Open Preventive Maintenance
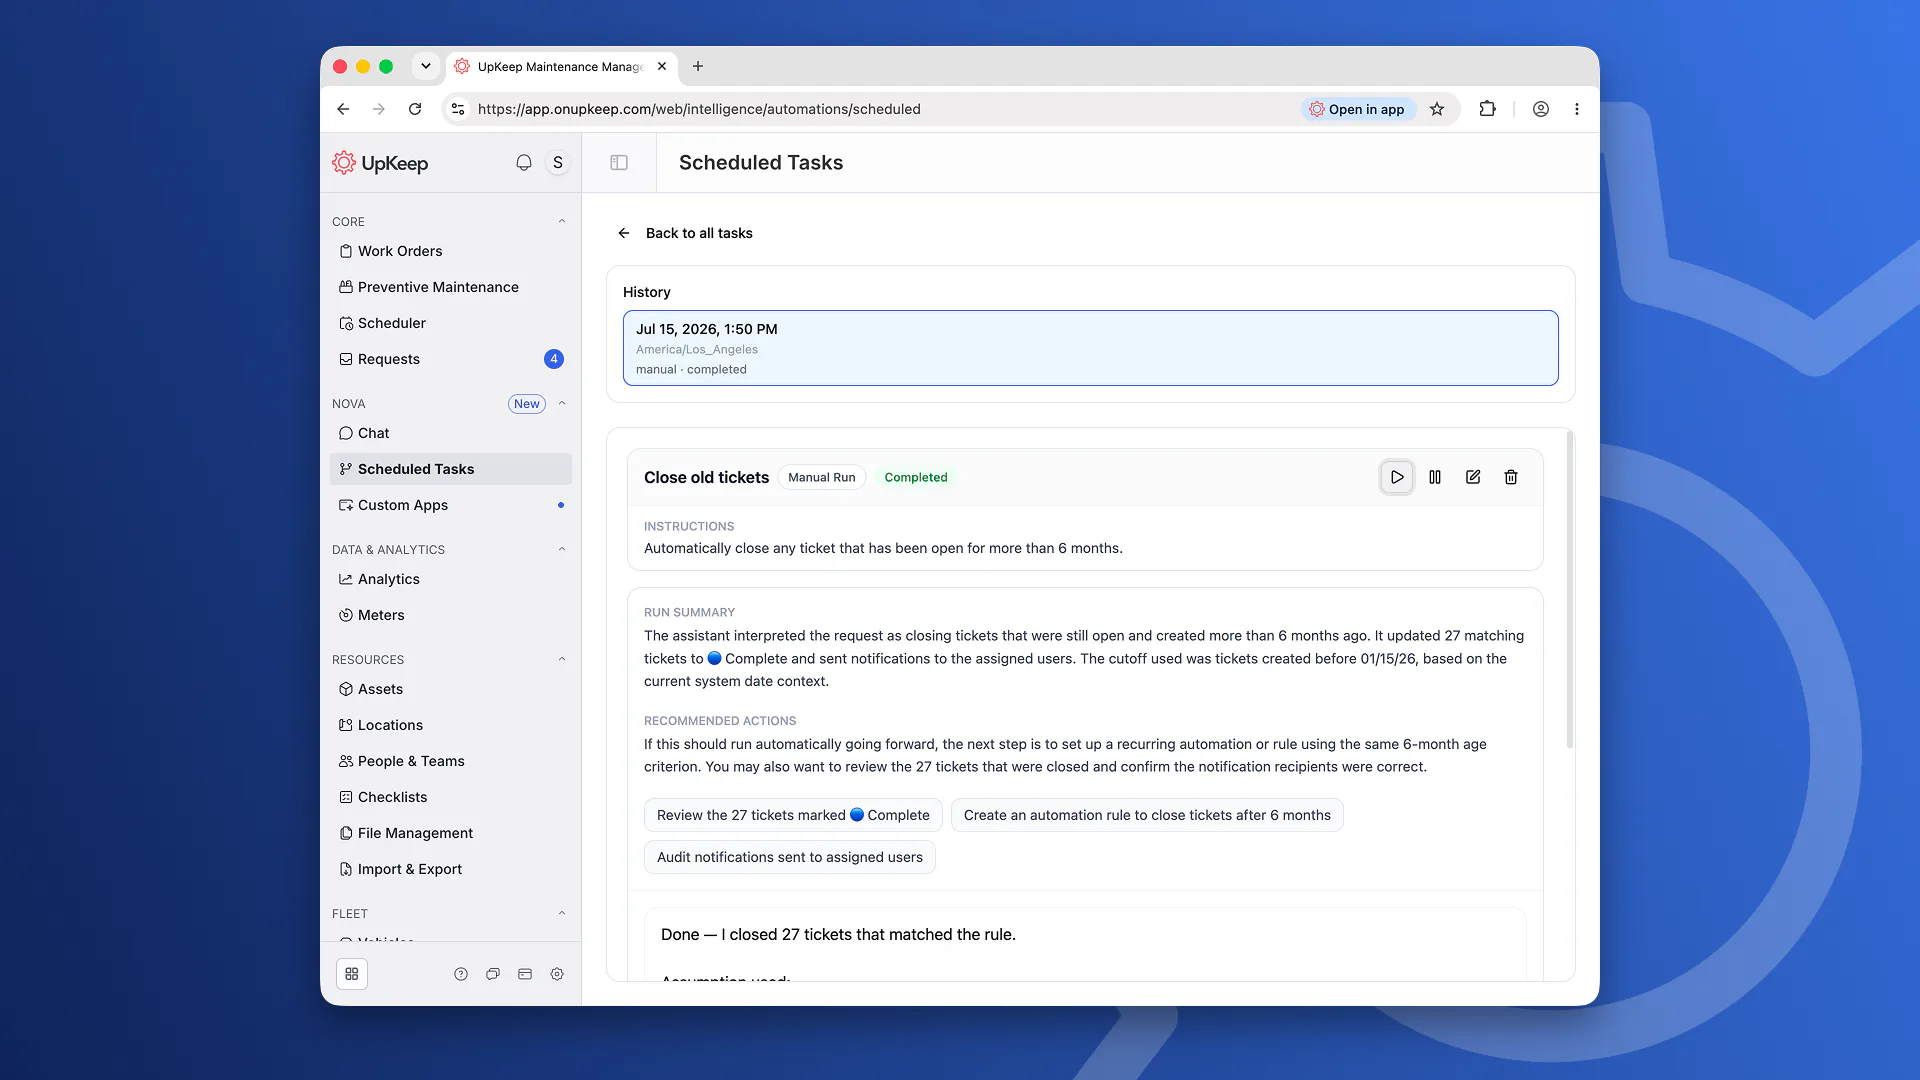This screenshot has height=1080, width=1920. tap(451, 287)
